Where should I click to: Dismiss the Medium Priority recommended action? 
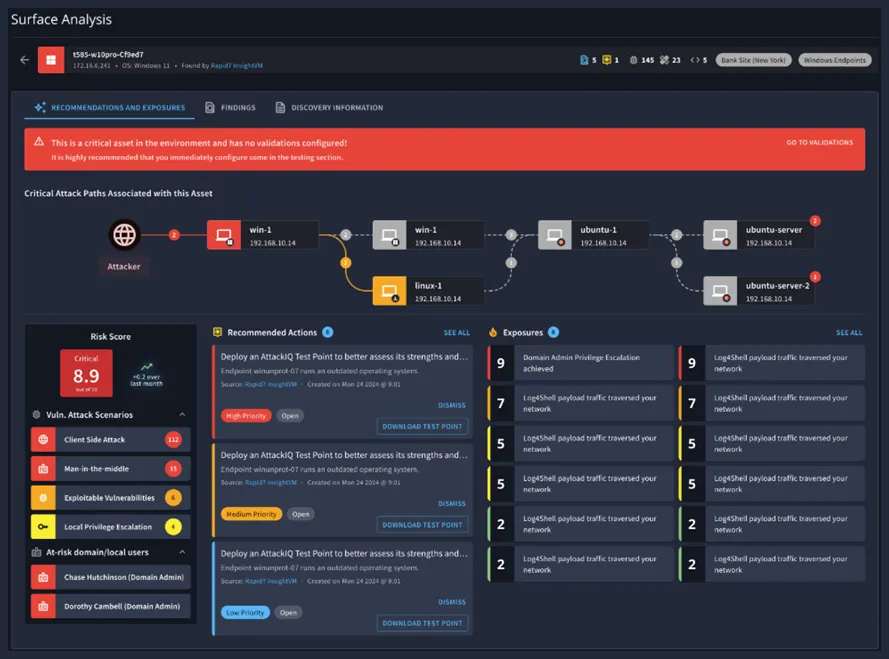click(452, 504)
